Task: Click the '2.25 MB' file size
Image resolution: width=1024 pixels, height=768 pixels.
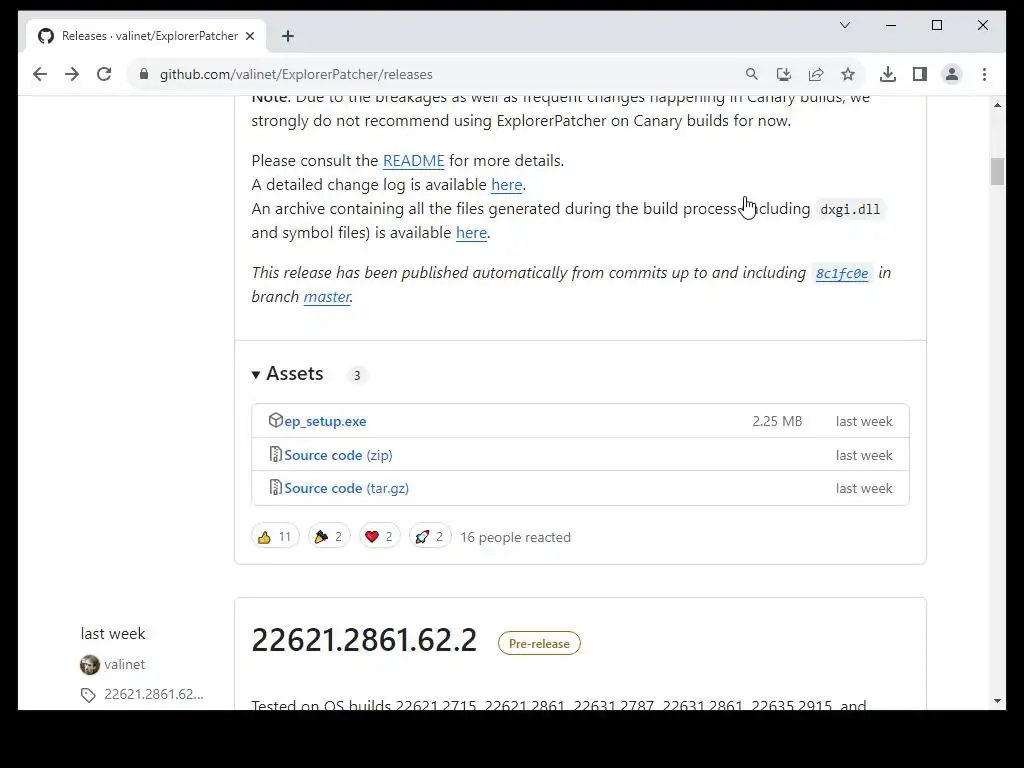Action: (777, 422)
